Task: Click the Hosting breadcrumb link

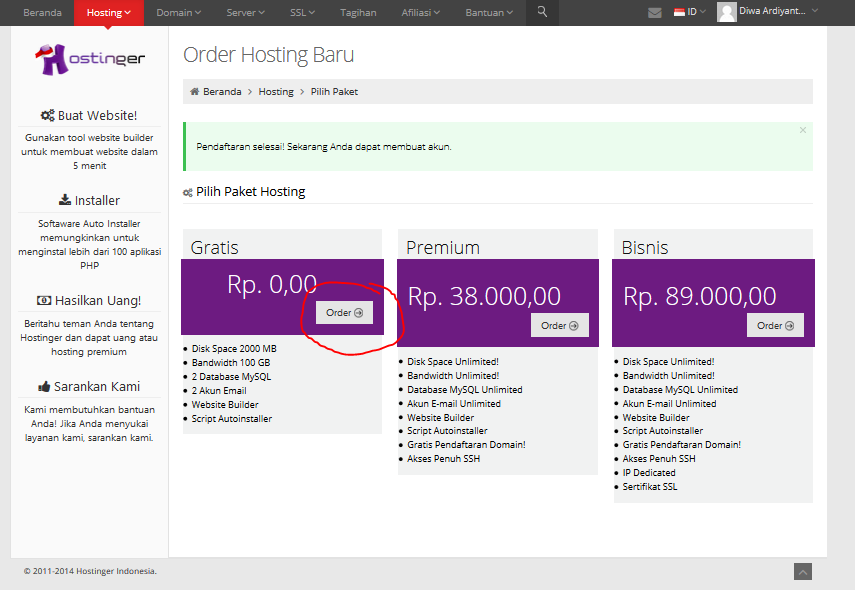Action: (276, 92)
